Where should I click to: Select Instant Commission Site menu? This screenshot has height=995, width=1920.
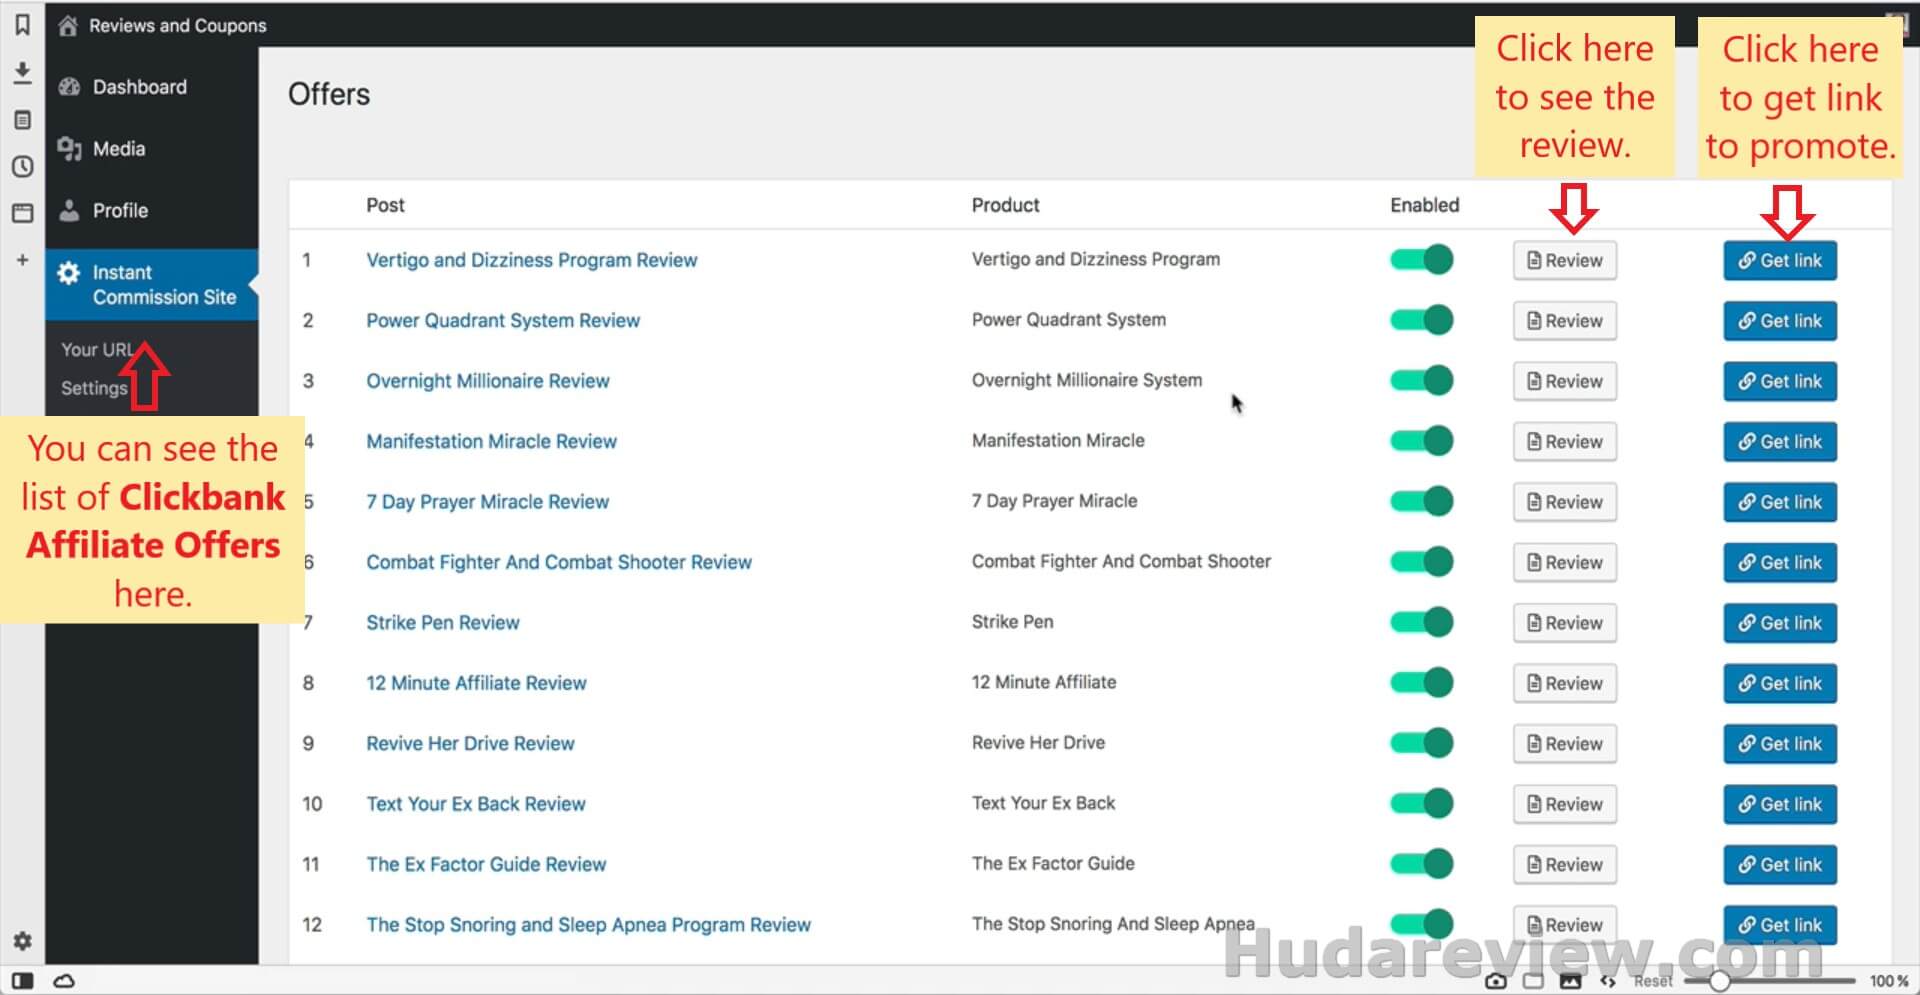click(x=151, y=285)
